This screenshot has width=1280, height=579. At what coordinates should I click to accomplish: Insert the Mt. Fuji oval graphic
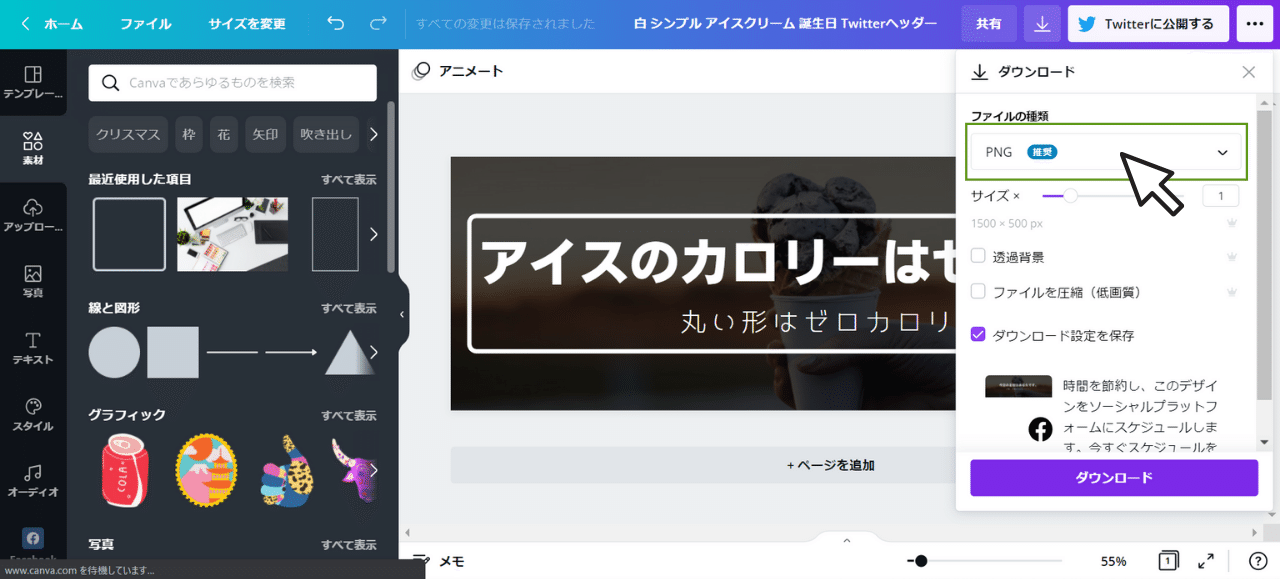click(207, 472)
